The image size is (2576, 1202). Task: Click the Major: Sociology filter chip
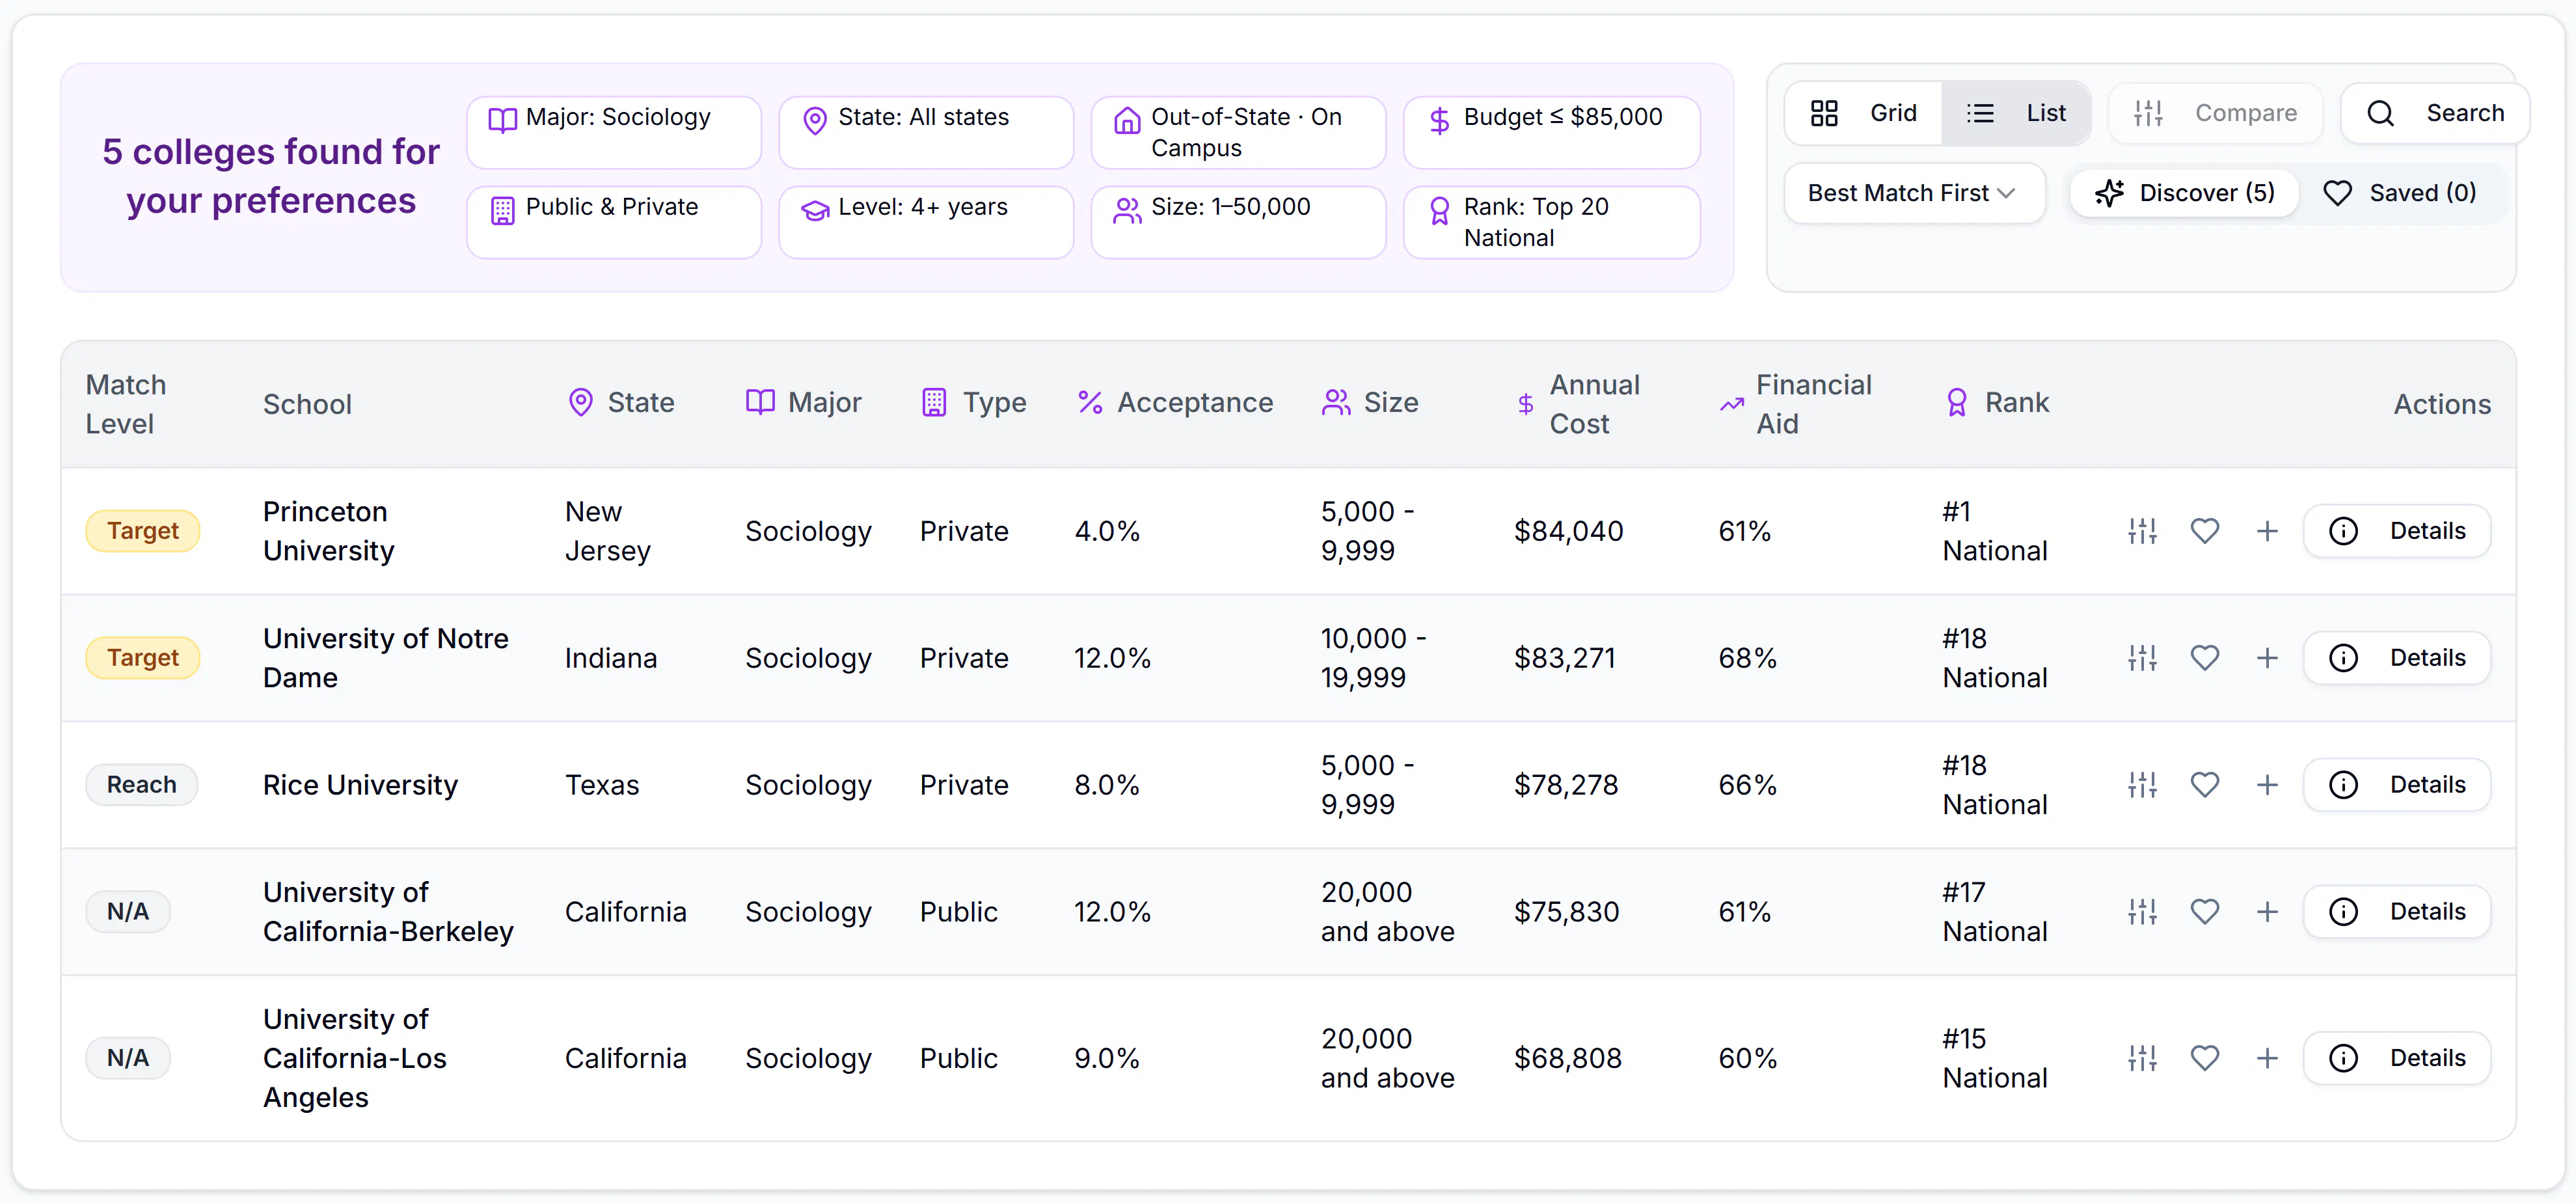(x=614, y=132)
